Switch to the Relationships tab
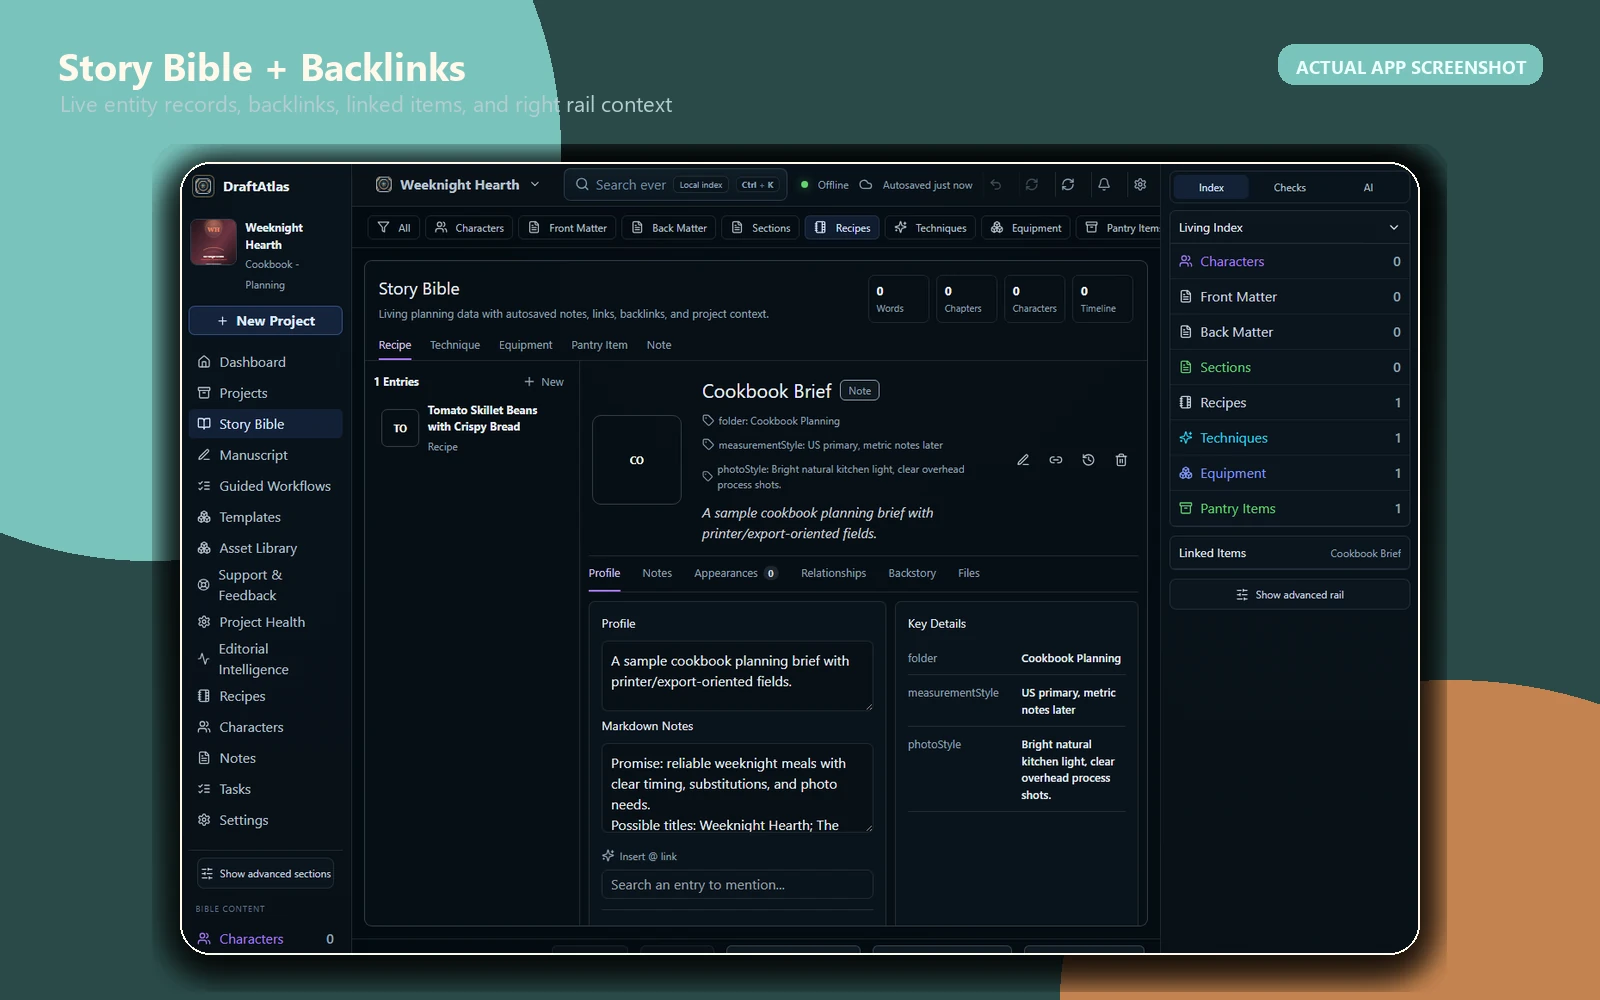 [833, 573]
